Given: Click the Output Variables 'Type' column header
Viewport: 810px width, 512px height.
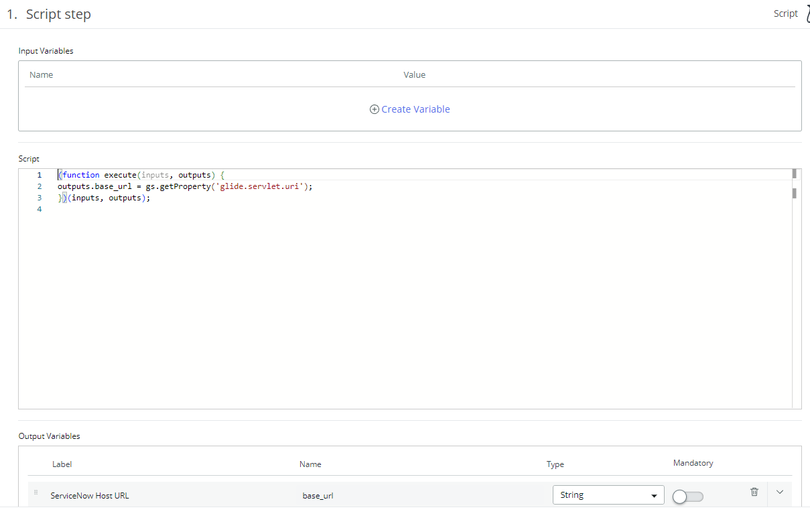Looking at the screenshot, I should tap(555, 464).
